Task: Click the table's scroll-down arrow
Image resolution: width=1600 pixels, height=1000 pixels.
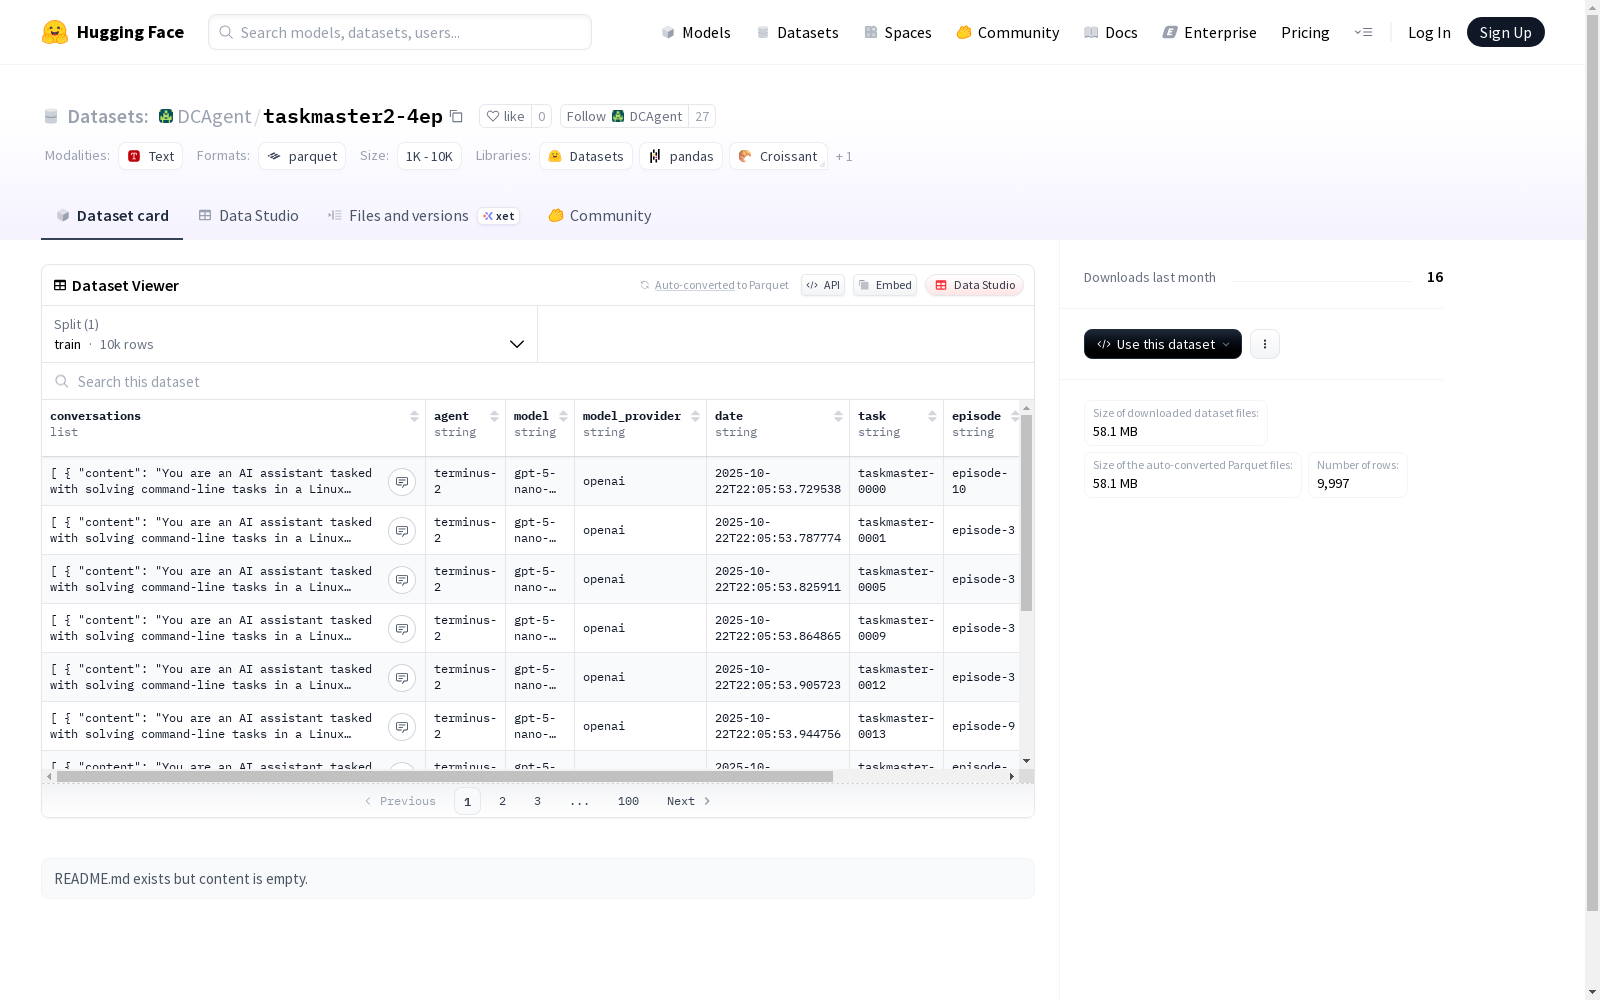Action: 1026,761
